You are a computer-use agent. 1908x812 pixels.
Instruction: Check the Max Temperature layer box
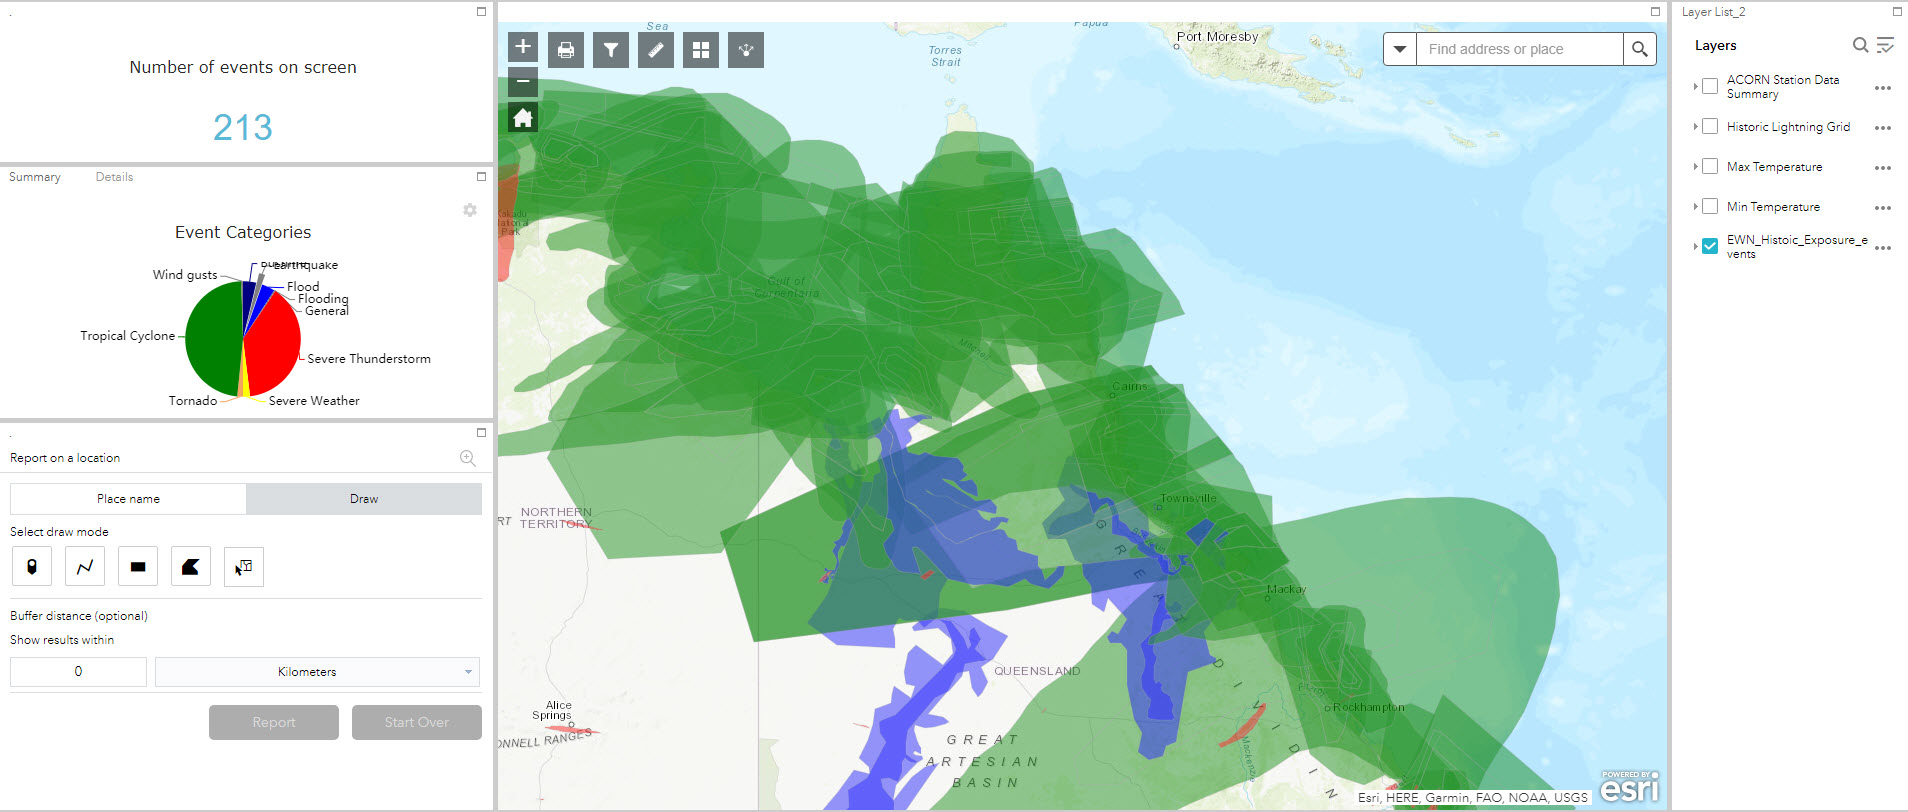(x=1710, y=167)
